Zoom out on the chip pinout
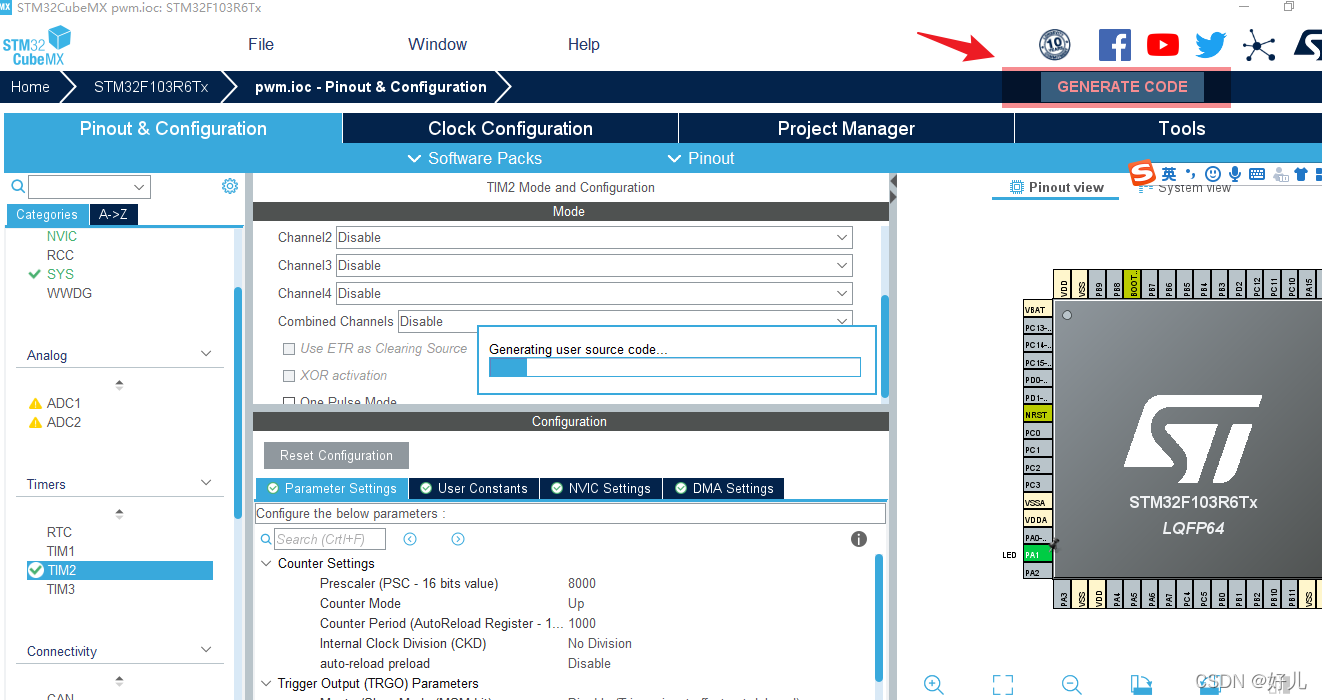Screen dimensions: 1322x700 1072,685
